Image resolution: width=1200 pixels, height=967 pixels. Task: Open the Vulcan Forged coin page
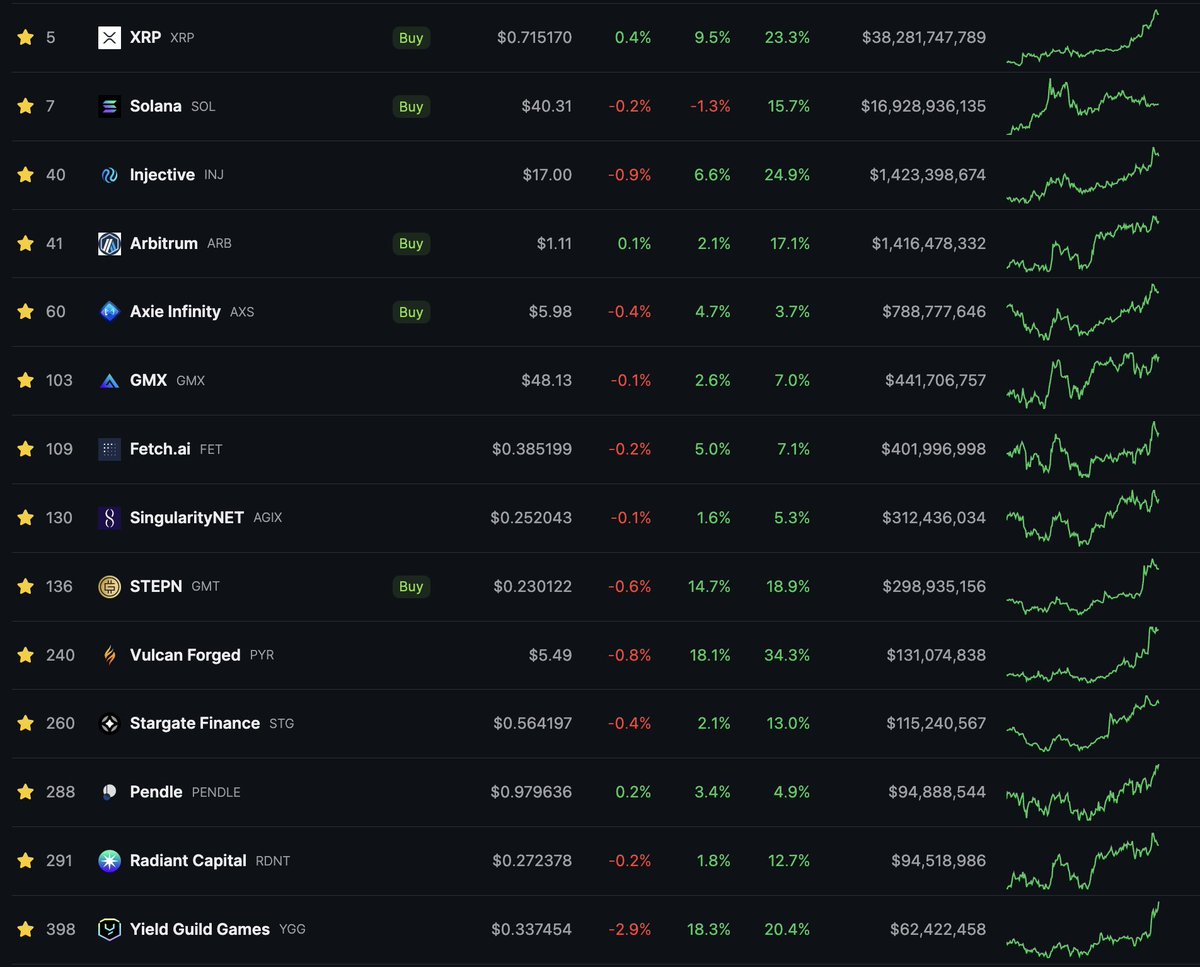pos(184,655)
